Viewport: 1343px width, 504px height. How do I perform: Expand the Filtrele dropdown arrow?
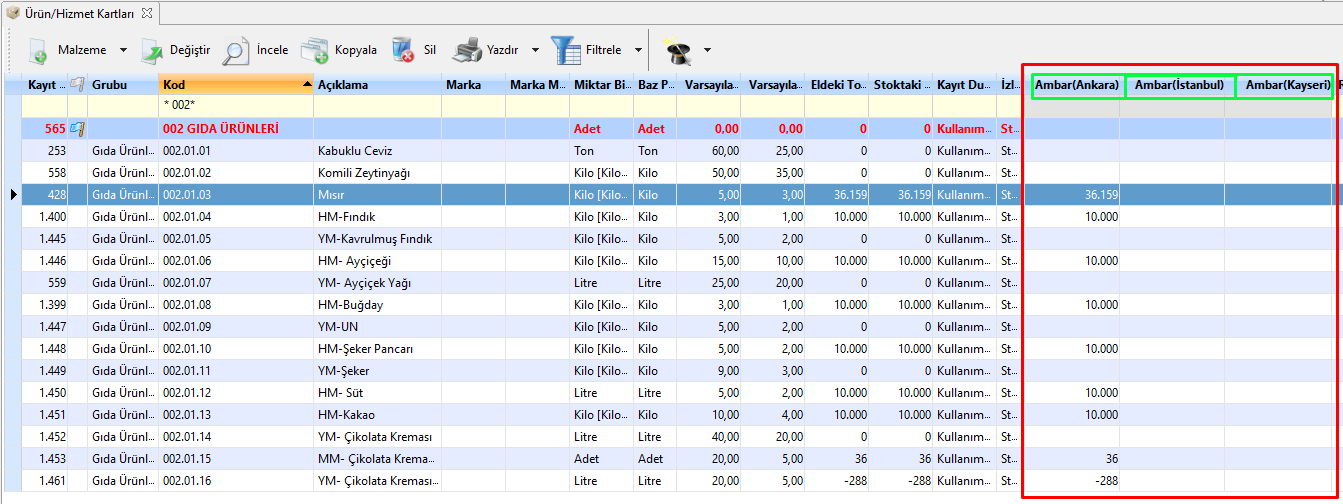[x=638, y=50]
